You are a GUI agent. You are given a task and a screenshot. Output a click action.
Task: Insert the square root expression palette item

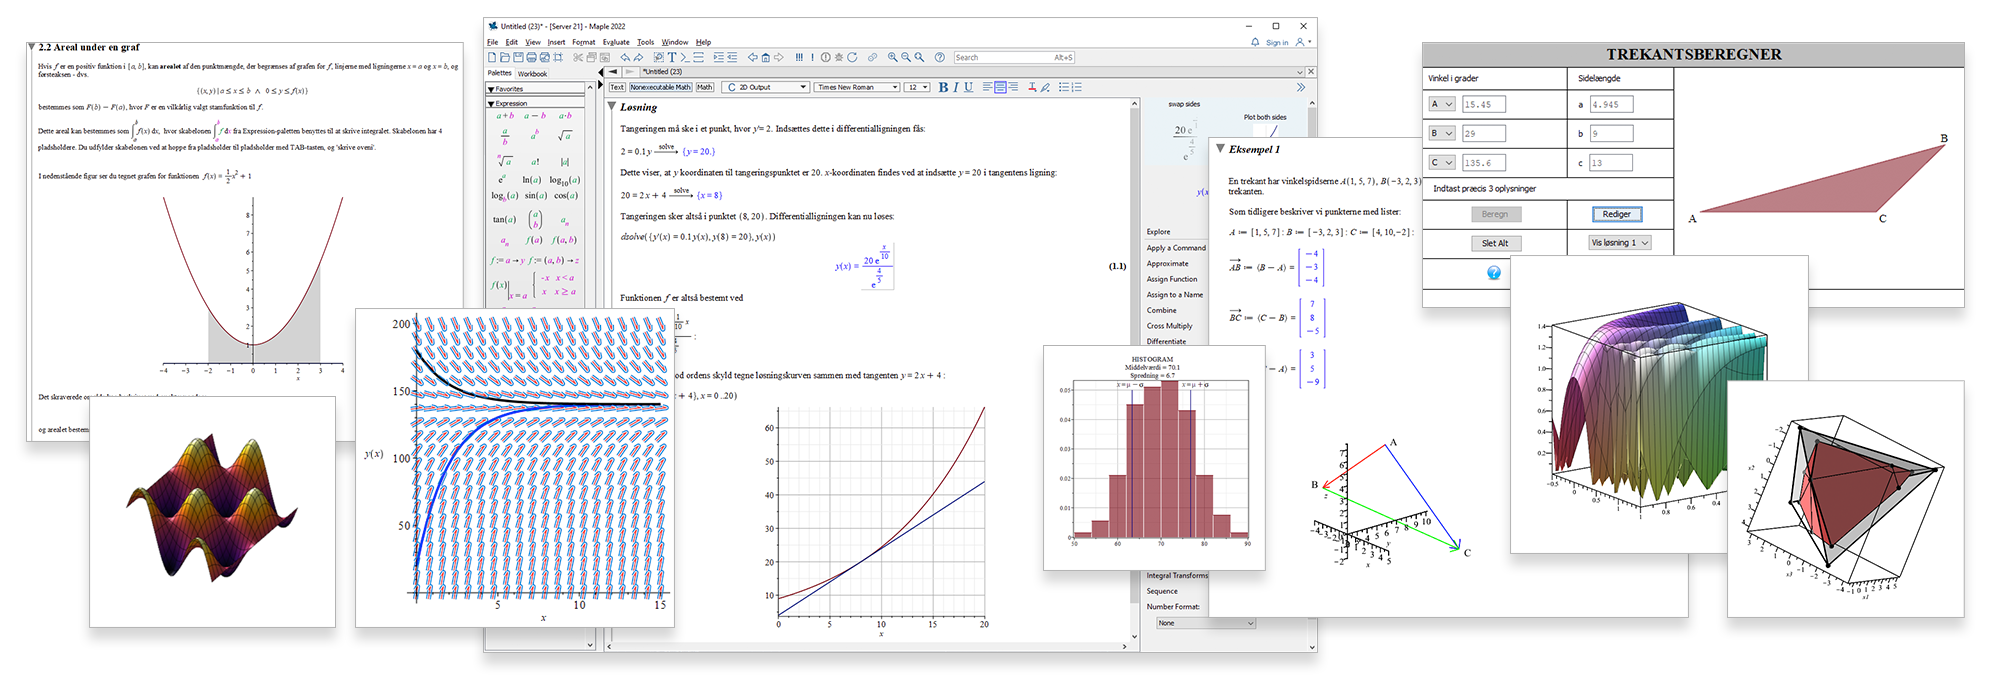click(x=565, y=136)
